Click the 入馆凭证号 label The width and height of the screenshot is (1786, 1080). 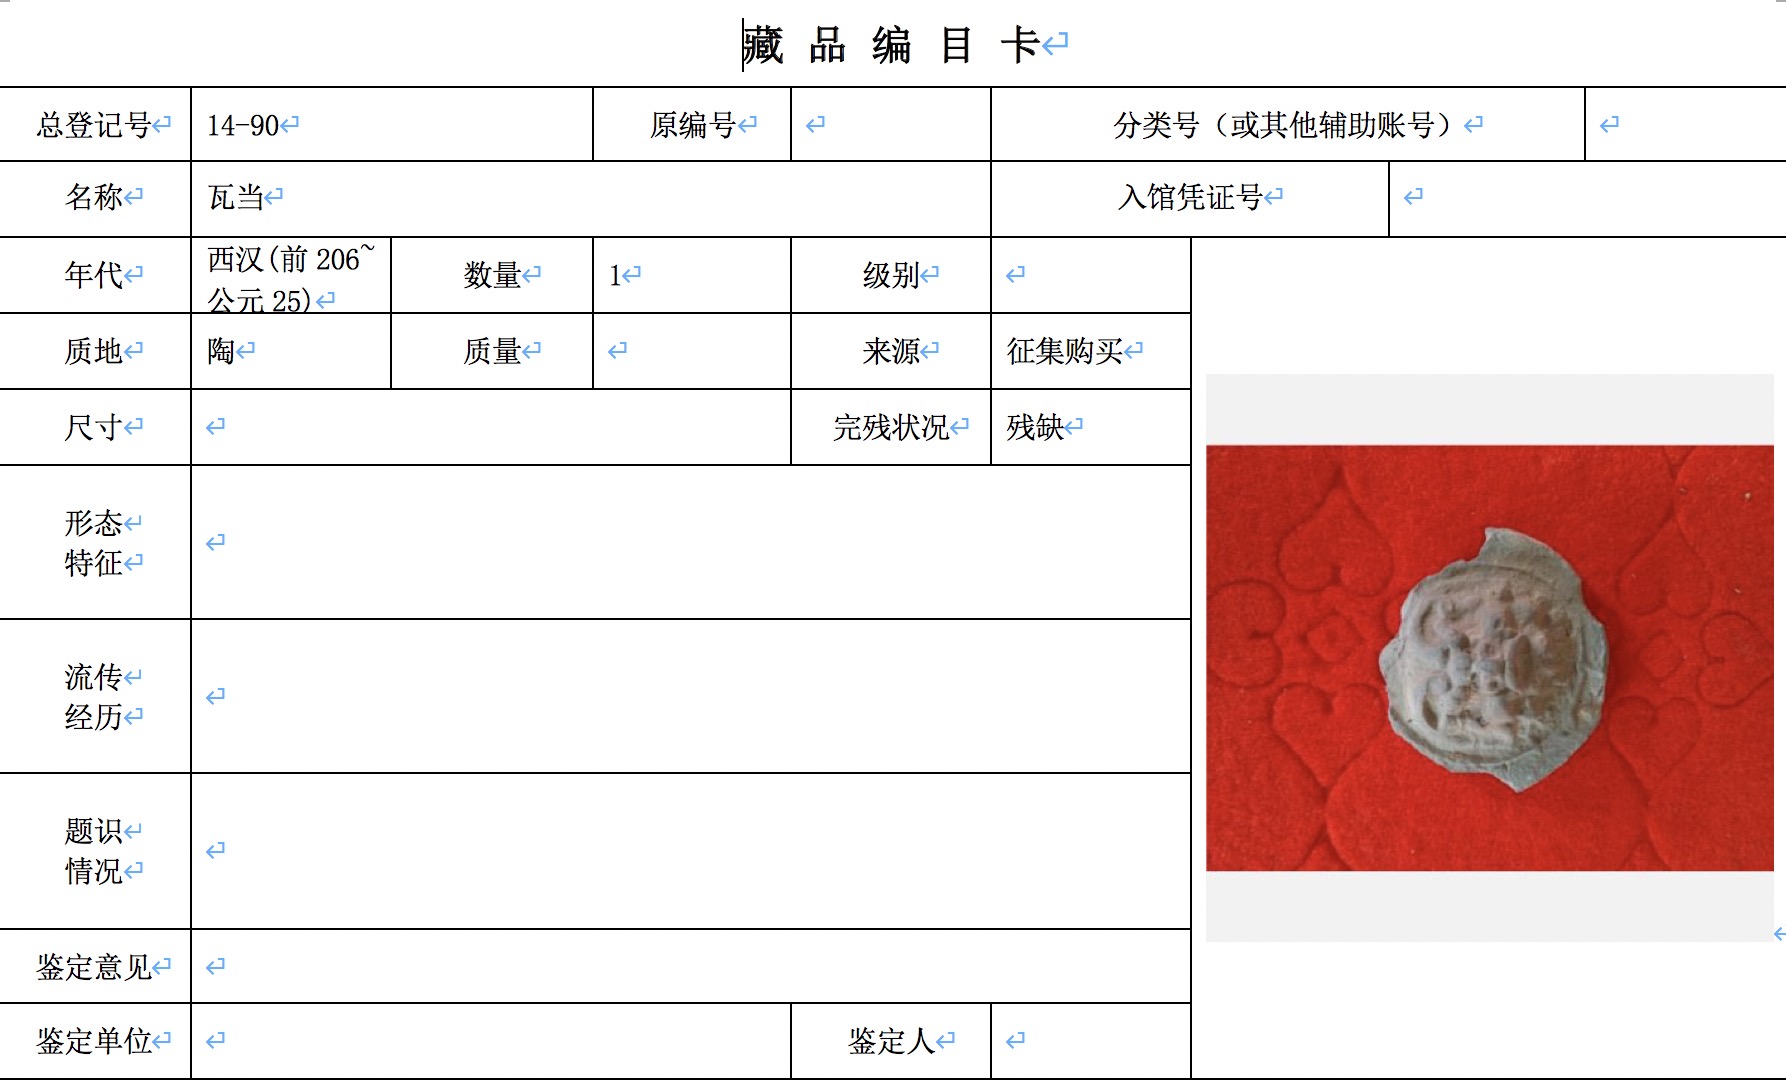[x=1190, y=197]
